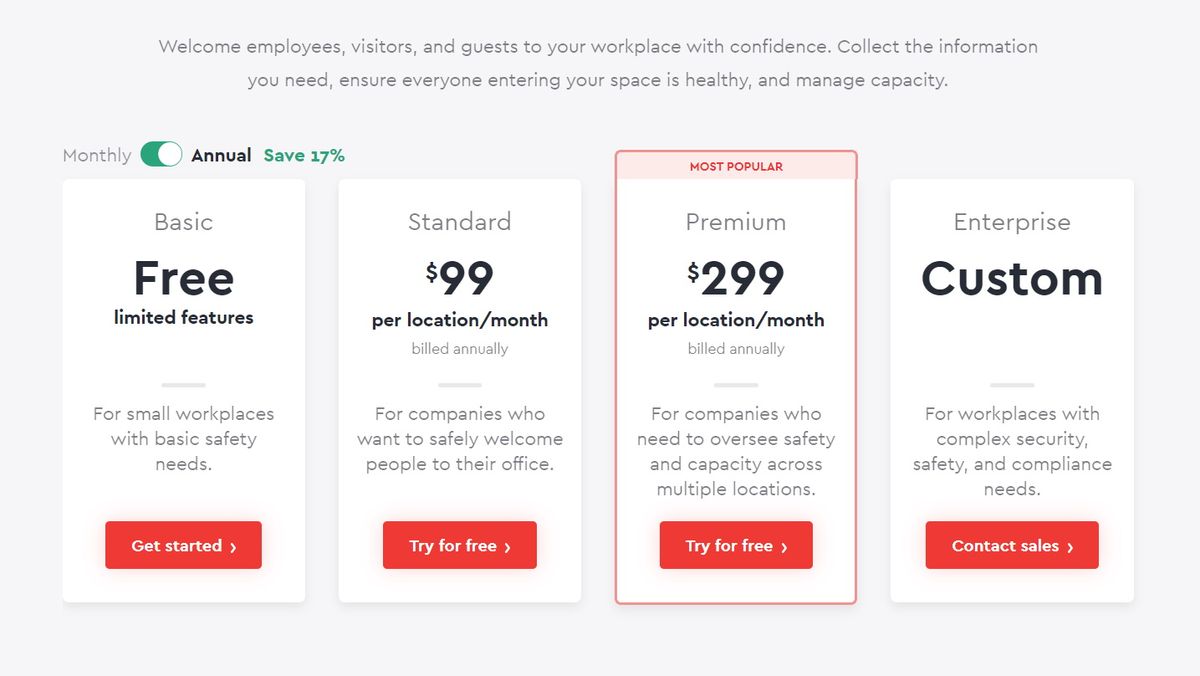Screen dimensions: 1200x676
Task: Select the Annual billing label
Action: click(221, 155)
